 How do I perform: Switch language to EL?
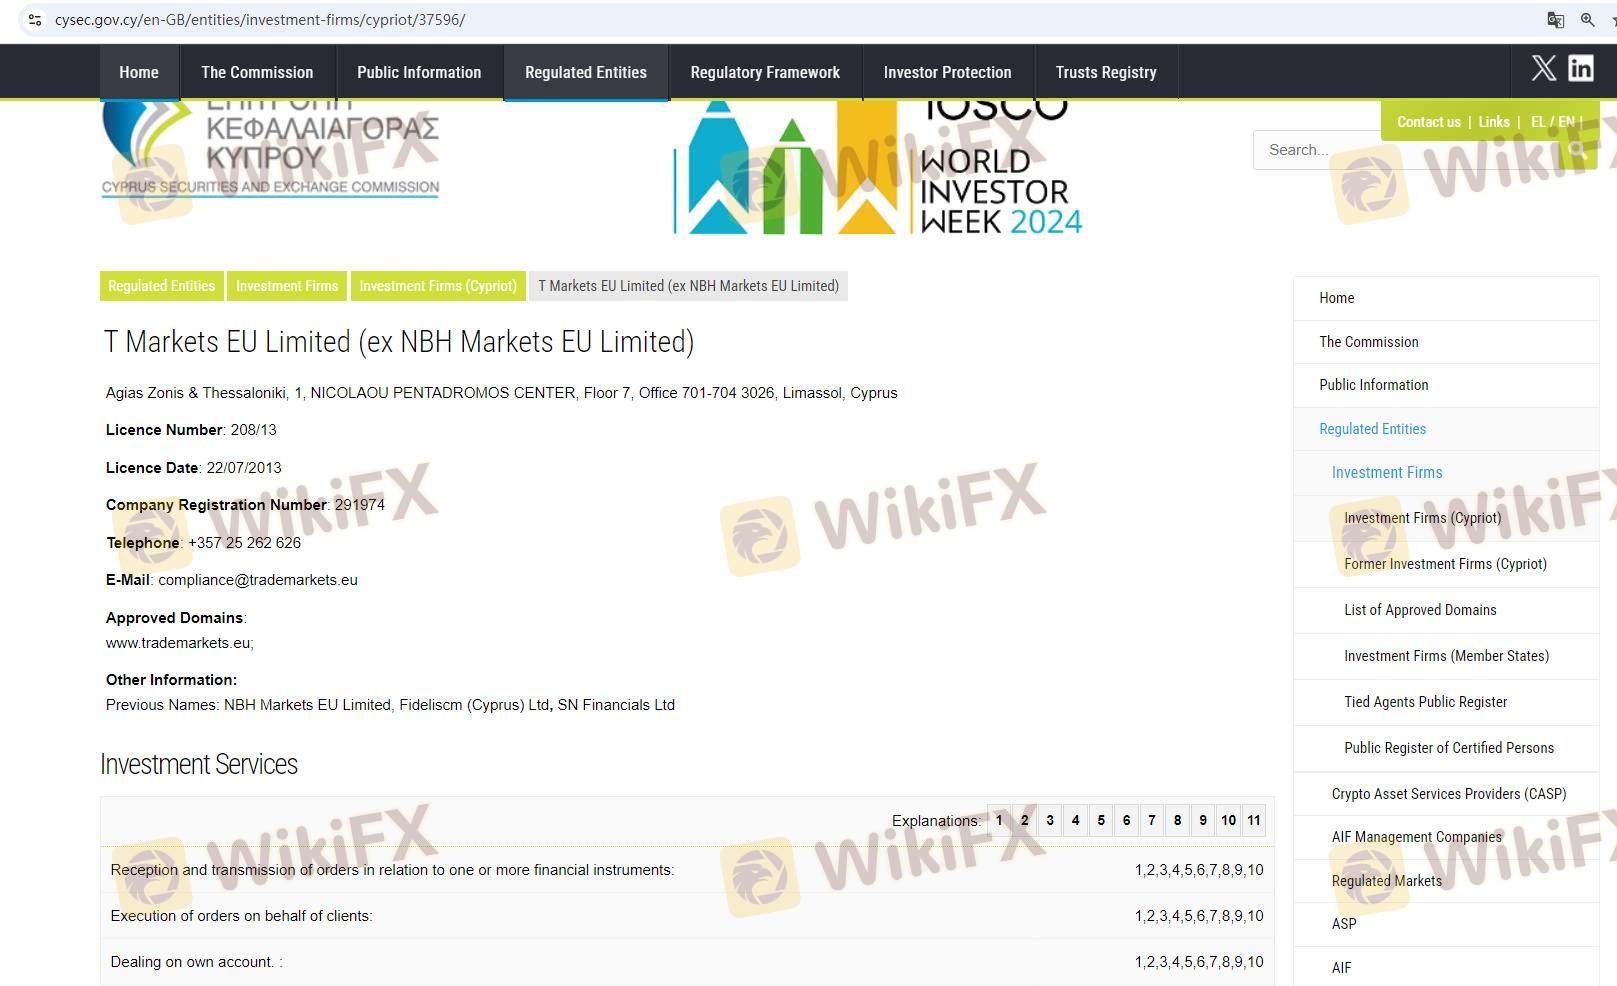coord(1538,122)
